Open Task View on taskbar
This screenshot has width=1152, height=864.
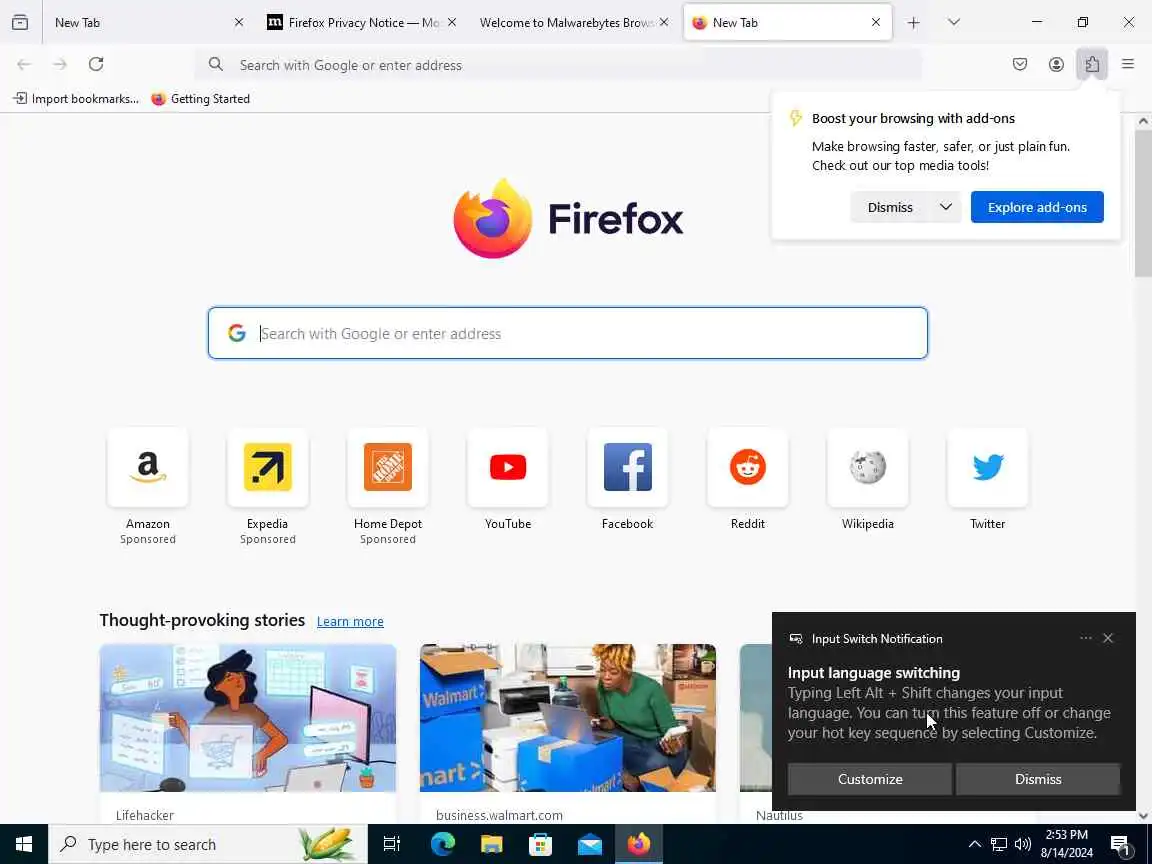click(392, 844)
